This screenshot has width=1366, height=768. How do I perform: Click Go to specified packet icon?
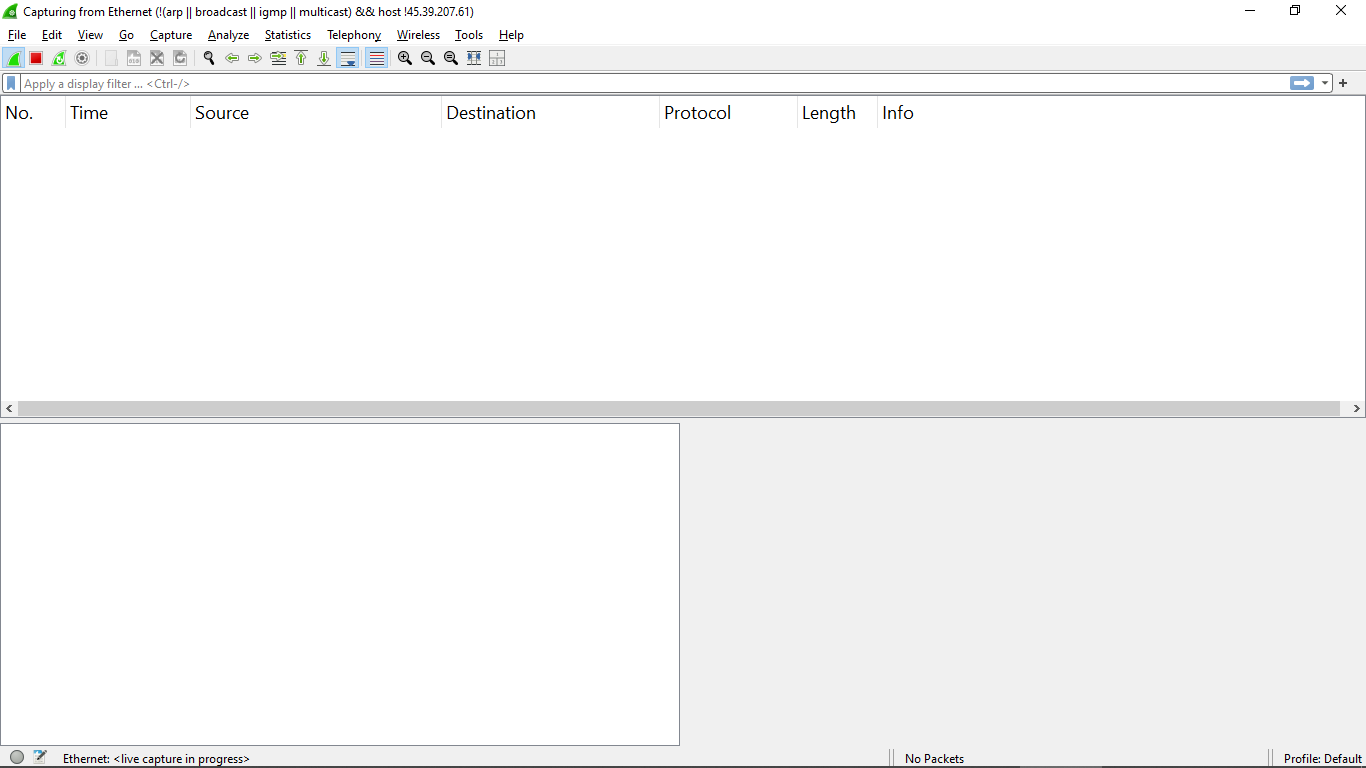pos(278,58)
